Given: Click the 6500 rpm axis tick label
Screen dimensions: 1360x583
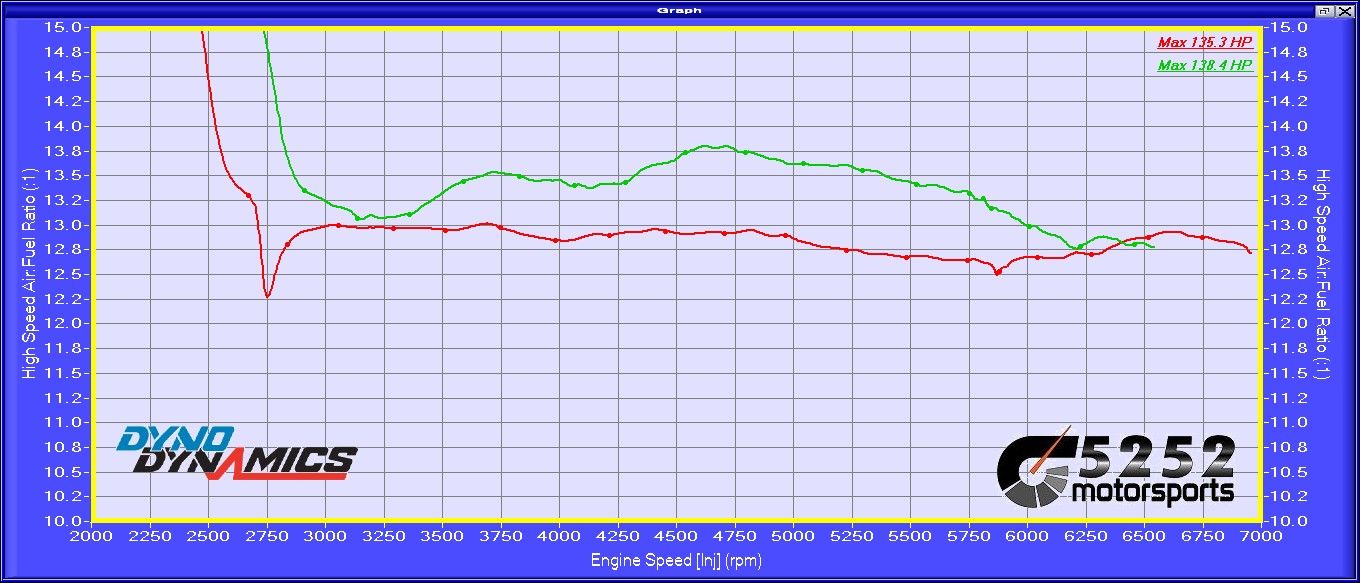Looking at the screenshot, I should pyautogui.click(x=1145, y=536).
